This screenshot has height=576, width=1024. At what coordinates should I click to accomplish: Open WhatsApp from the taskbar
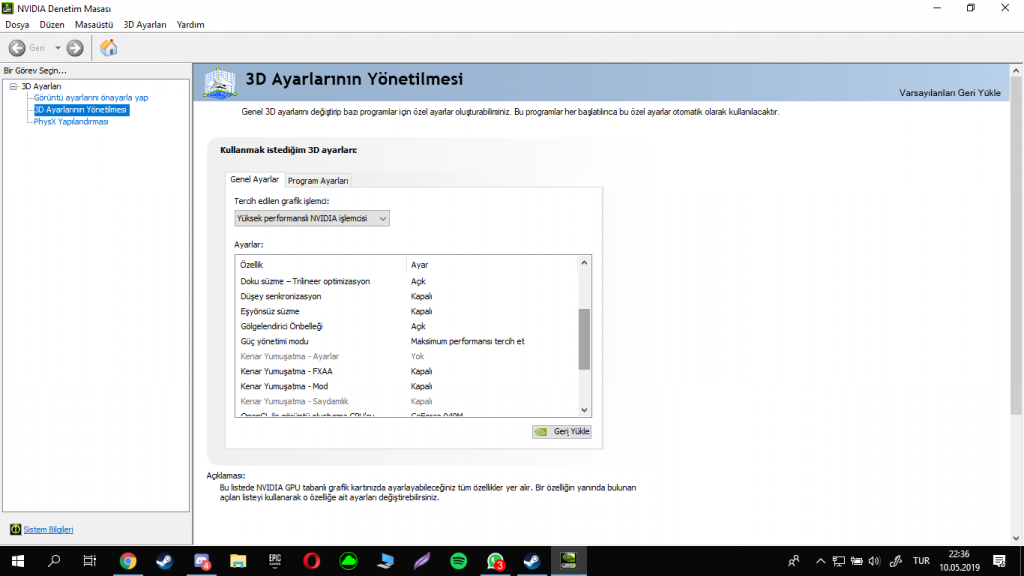496,561
